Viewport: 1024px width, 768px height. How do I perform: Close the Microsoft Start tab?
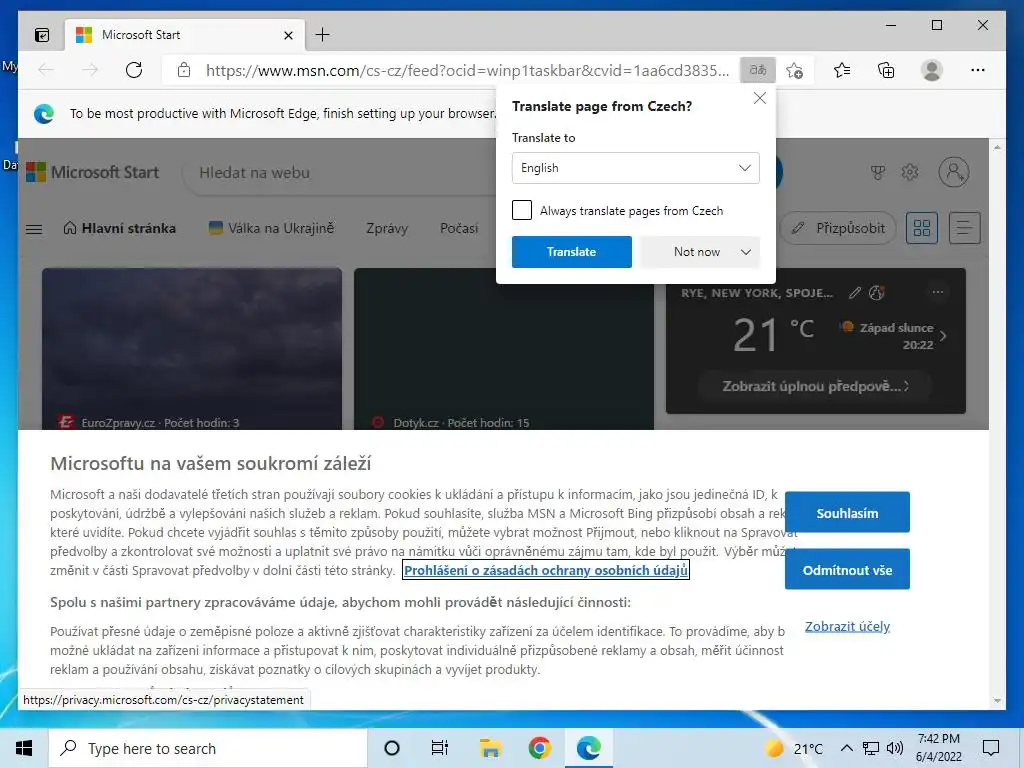288,35
